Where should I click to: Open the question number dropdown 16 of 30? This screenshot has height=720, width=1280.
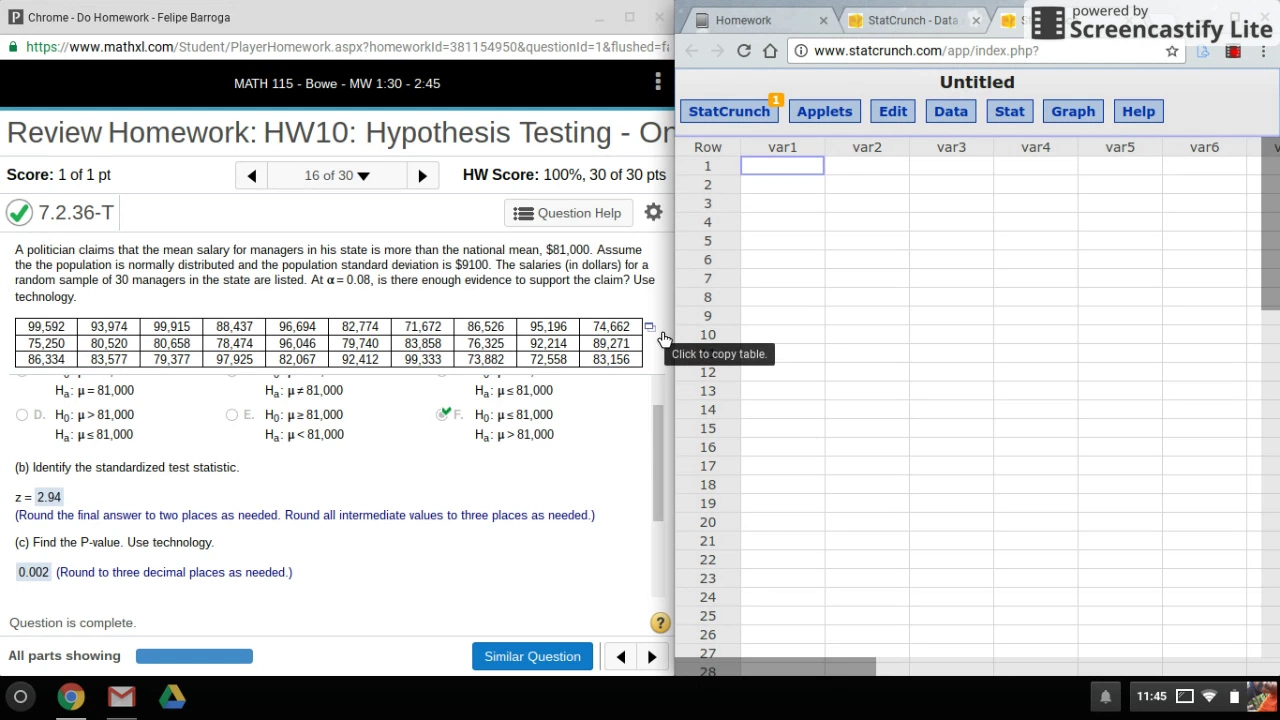point(337,175)
